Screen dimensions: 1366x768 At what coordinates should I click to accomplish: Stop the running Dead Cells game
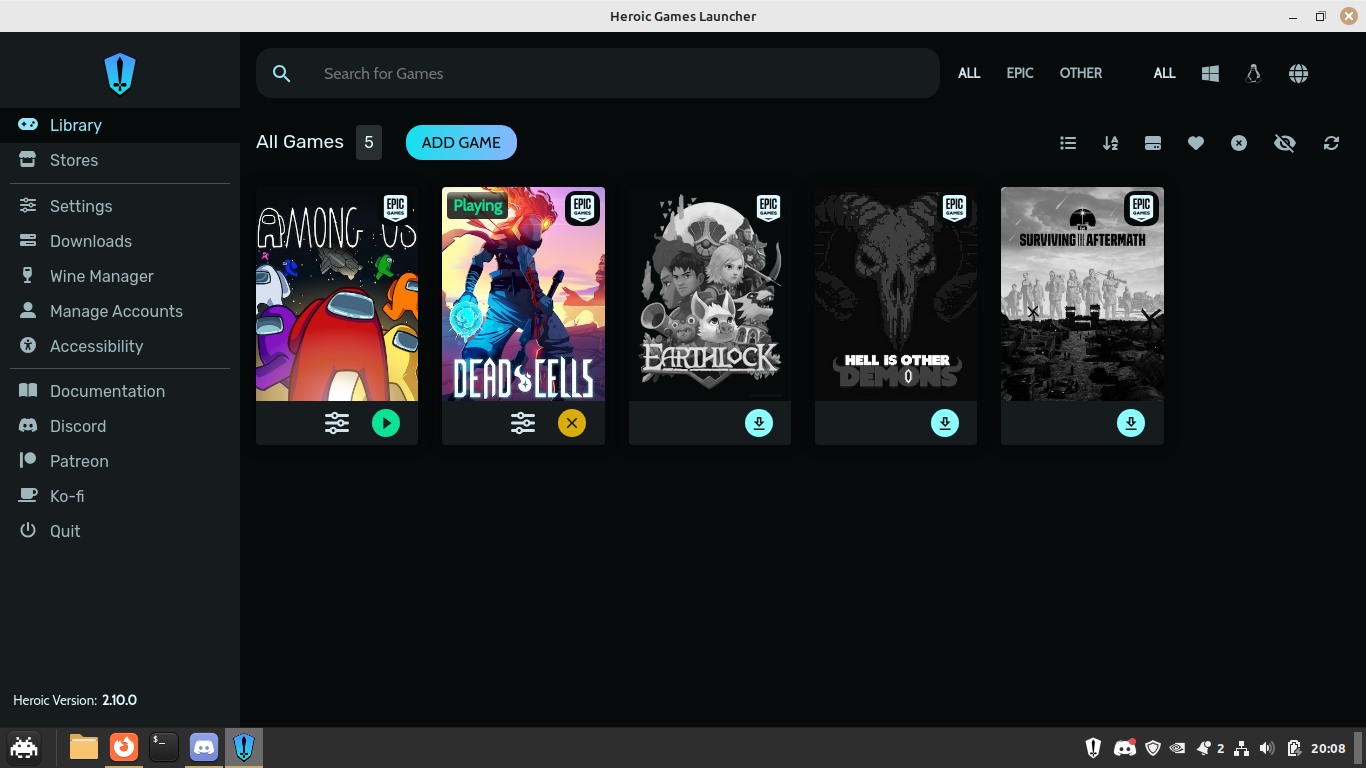pos(572,423)
